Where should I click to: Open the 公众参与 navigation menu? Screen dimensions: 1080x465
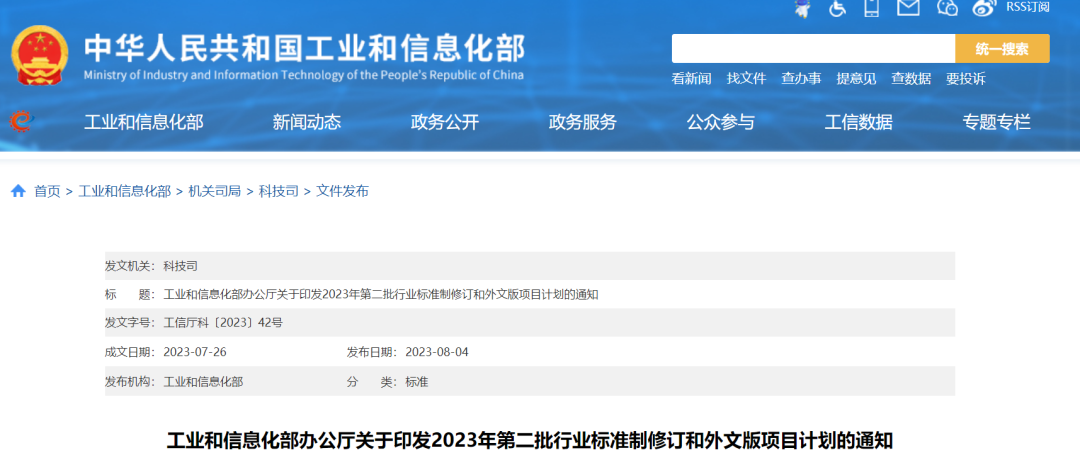tap(720, 123)
